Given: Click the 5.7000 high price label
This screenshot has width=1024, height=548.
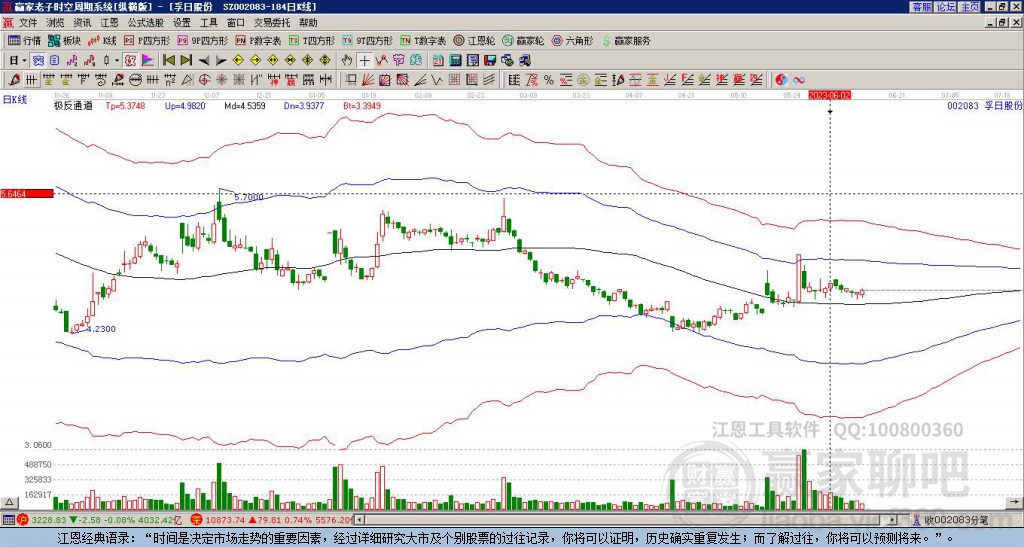Looking at the screenshot, I should [249, 197].
